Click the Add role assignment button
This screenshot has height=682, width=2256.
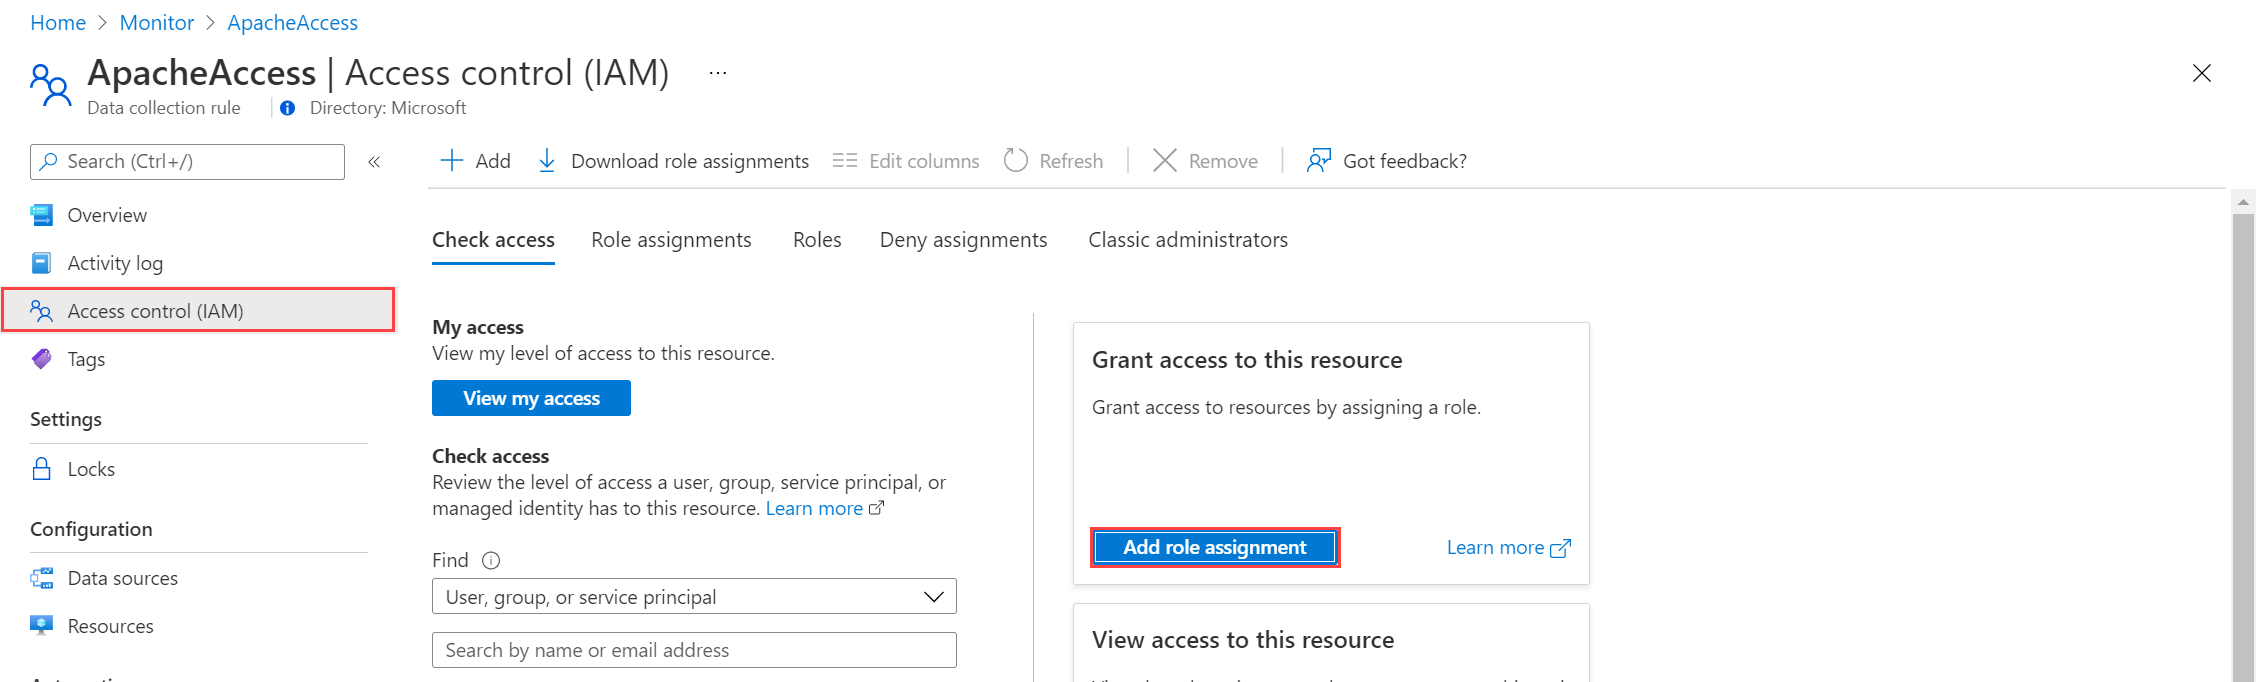pos(1214,547)
